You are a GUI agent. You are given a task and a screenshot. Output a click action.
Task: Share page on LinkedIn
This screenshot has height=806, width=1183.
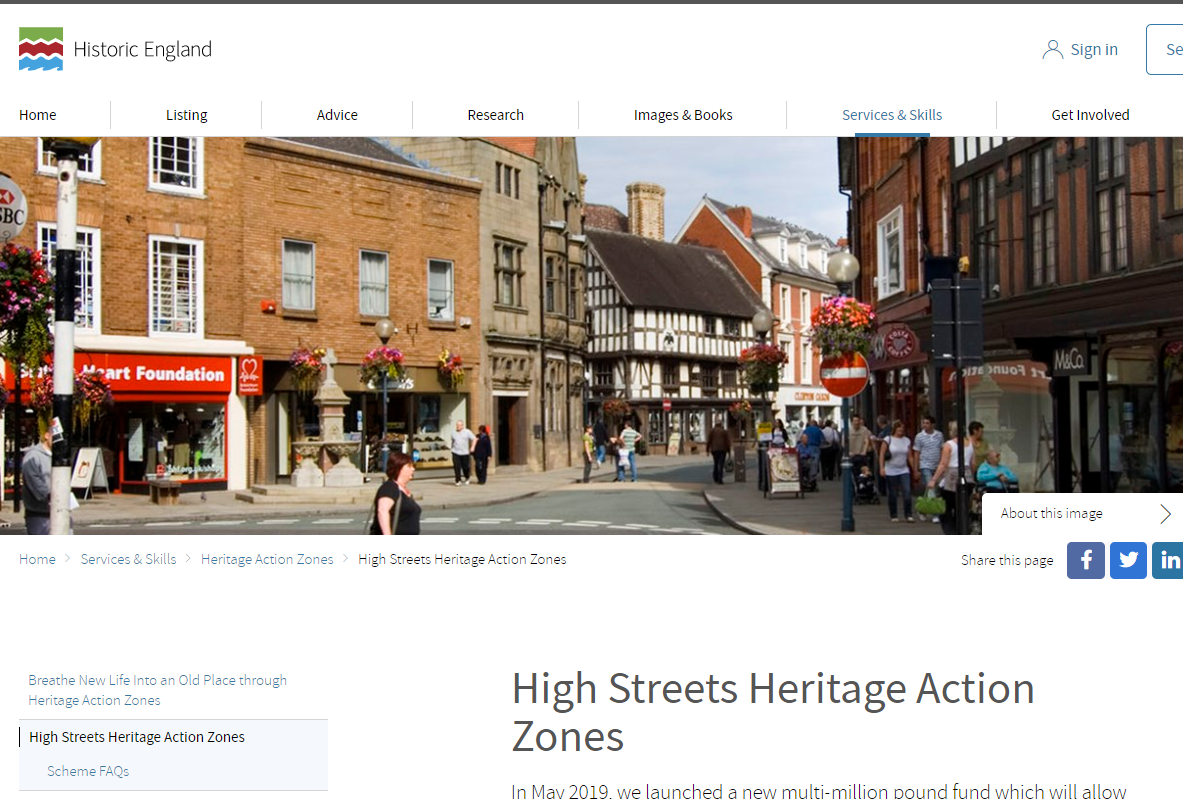1168,560
